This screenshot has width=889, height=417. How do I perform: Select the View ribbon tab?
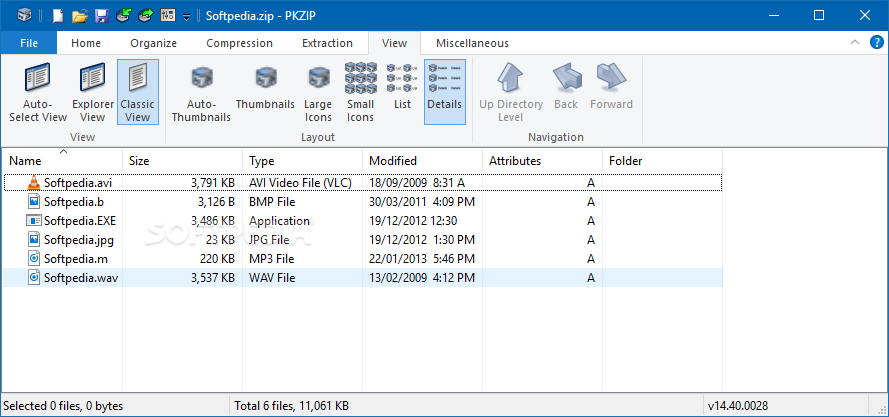(x=394, y=43)
